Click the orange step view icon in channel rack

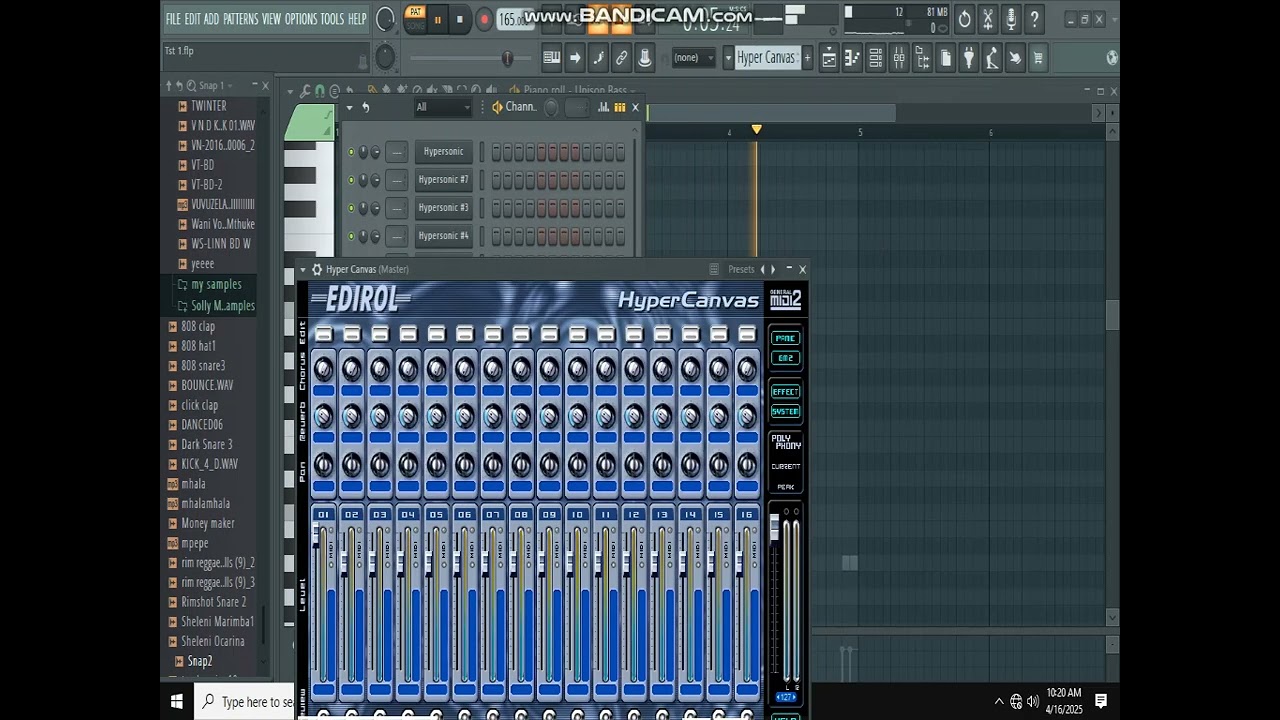620,107
